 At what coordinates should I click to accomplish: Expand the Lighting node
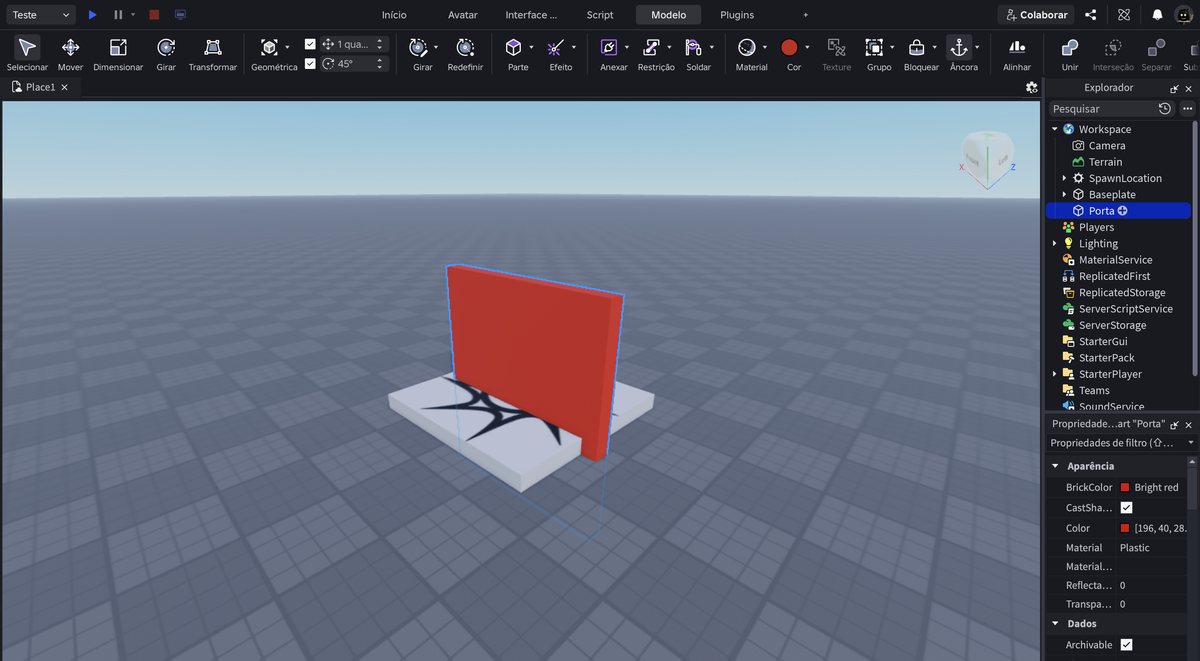(1054, 244)
